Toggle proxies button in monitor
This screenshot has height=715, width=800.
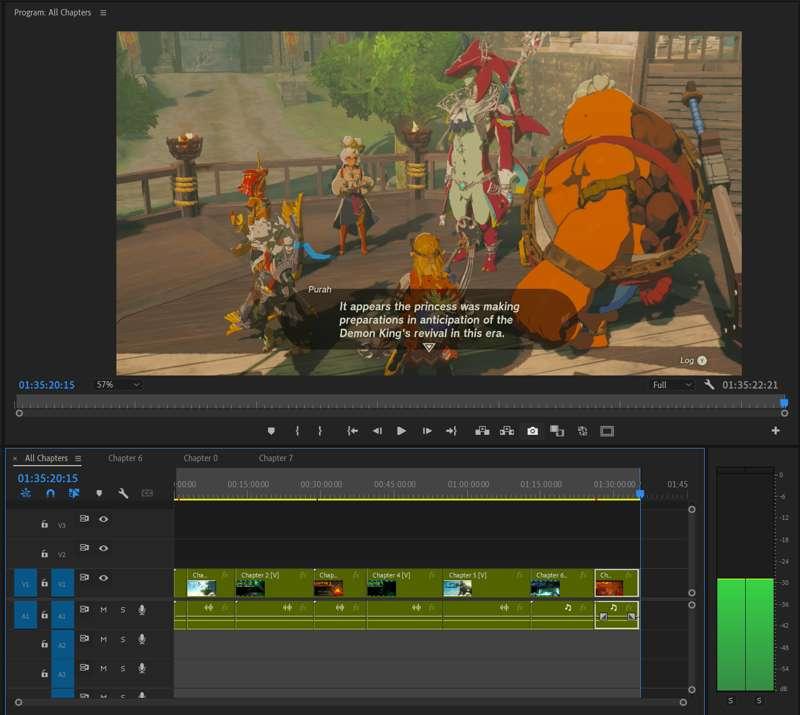(x=582, y=431)
